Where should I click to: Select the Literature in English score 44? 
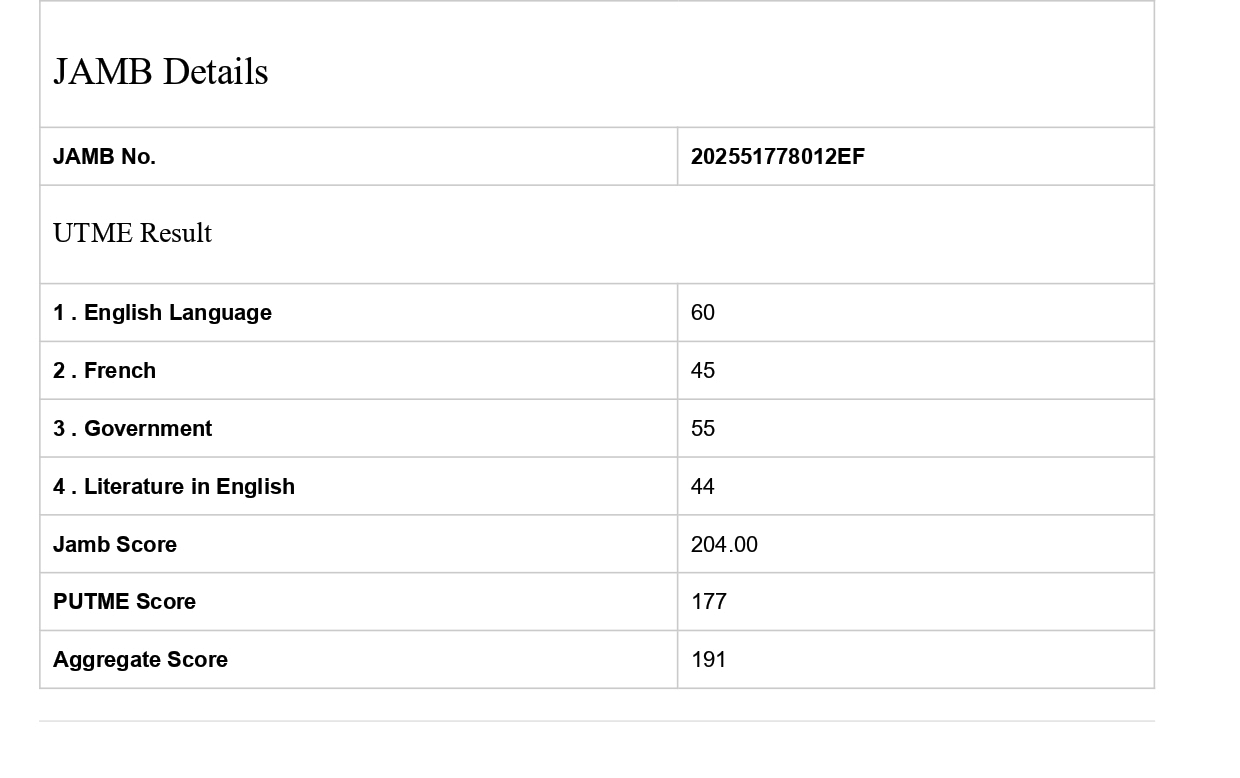click(703, 487)
